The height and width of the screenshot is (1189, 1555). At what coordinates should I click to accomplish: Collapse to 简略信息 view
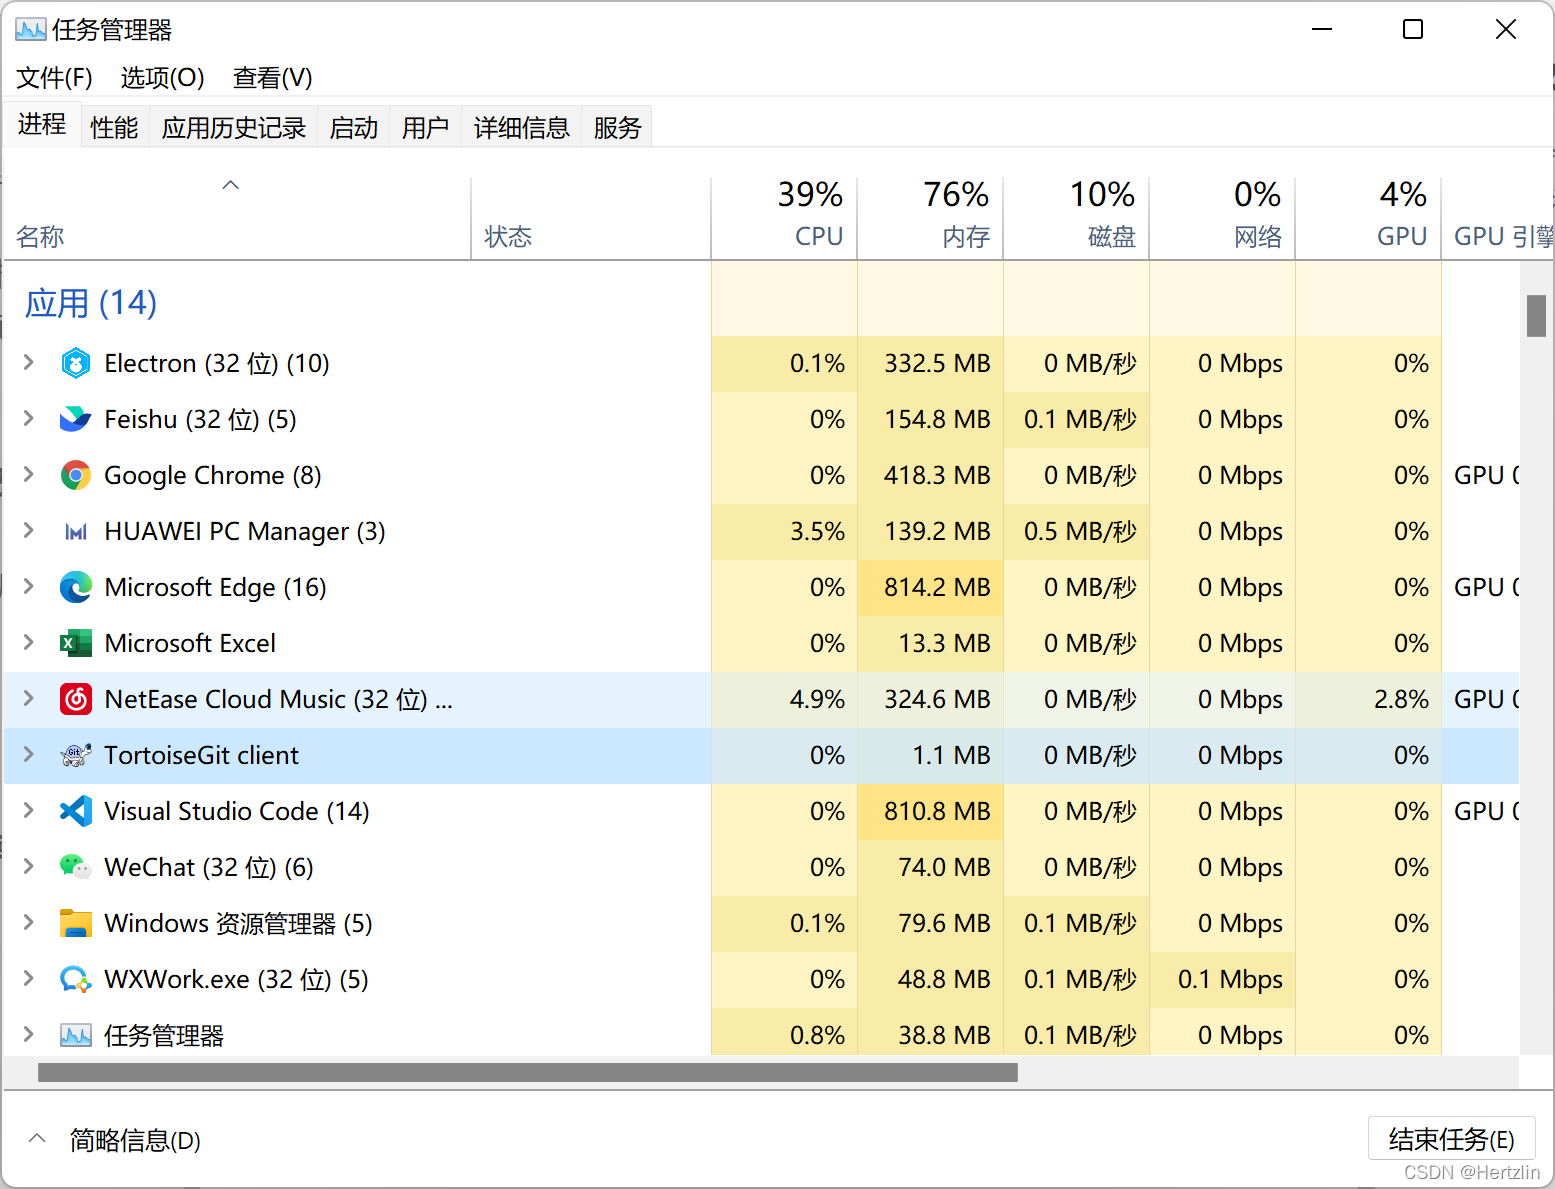[x=114, y=1140]
